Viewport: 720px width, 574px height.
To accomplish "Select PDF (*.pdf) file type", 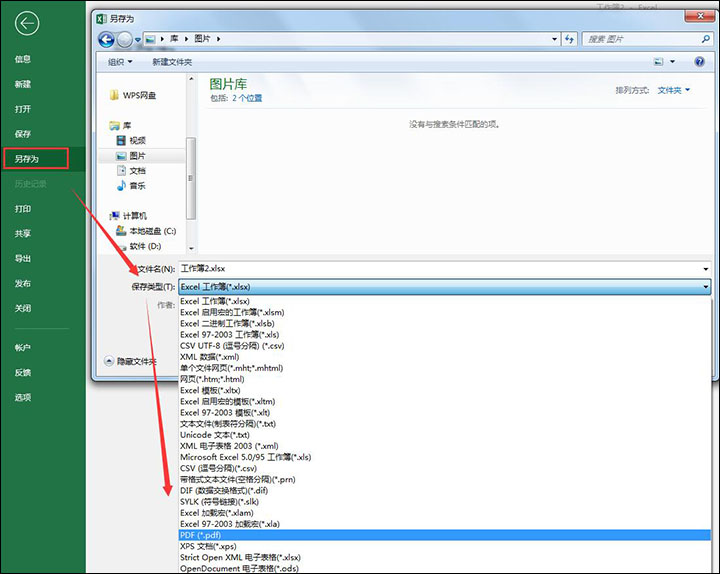I will coord(444,535).
